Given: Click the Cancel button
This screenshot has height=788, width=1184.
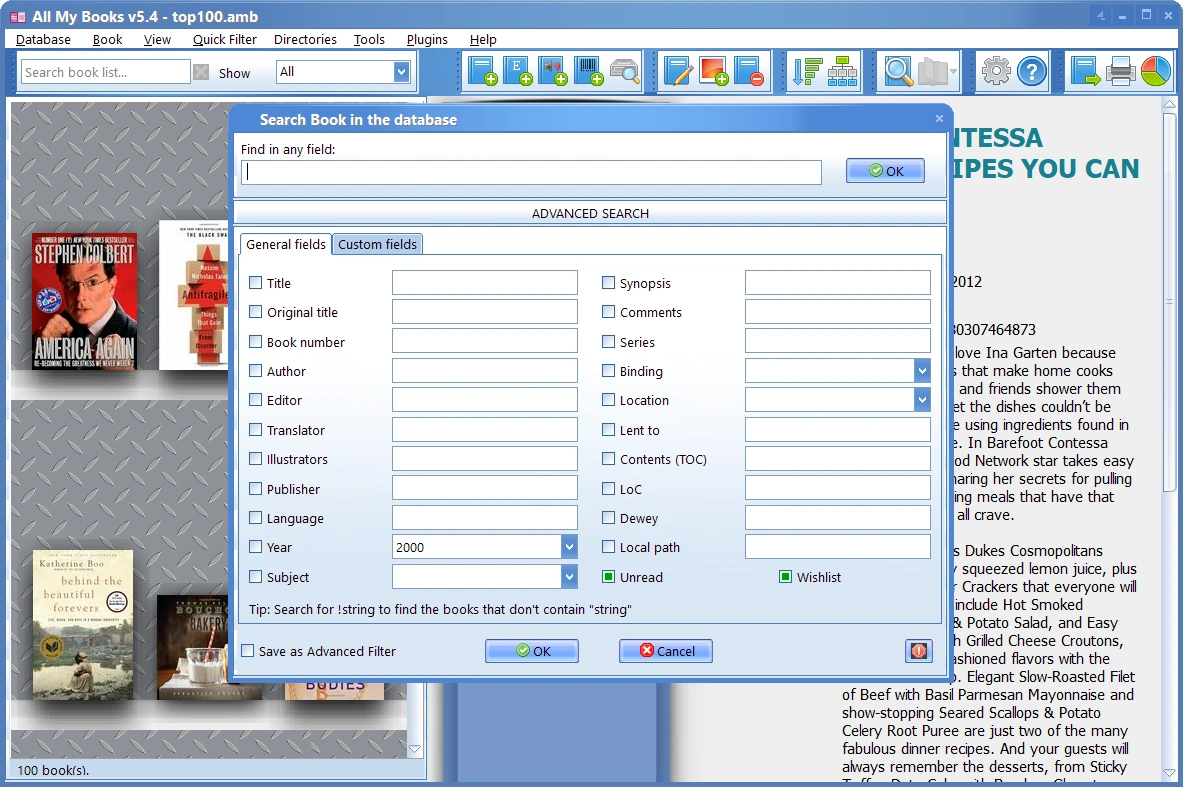Looking at the screenshot, I should [x=665, y=651].
